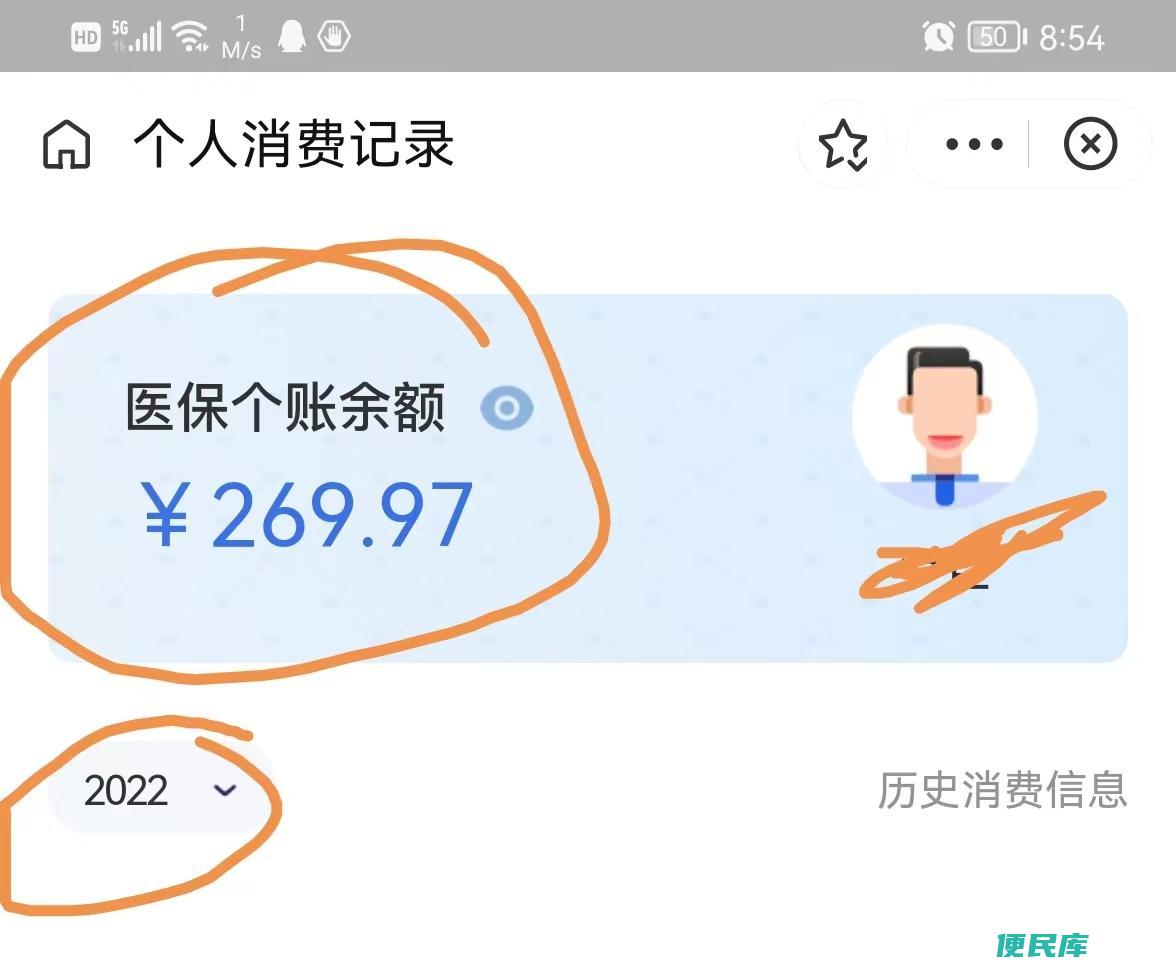
Task: Tap the battery indicator in status bar
Action: pyautogui.click(x=997, y=37)
